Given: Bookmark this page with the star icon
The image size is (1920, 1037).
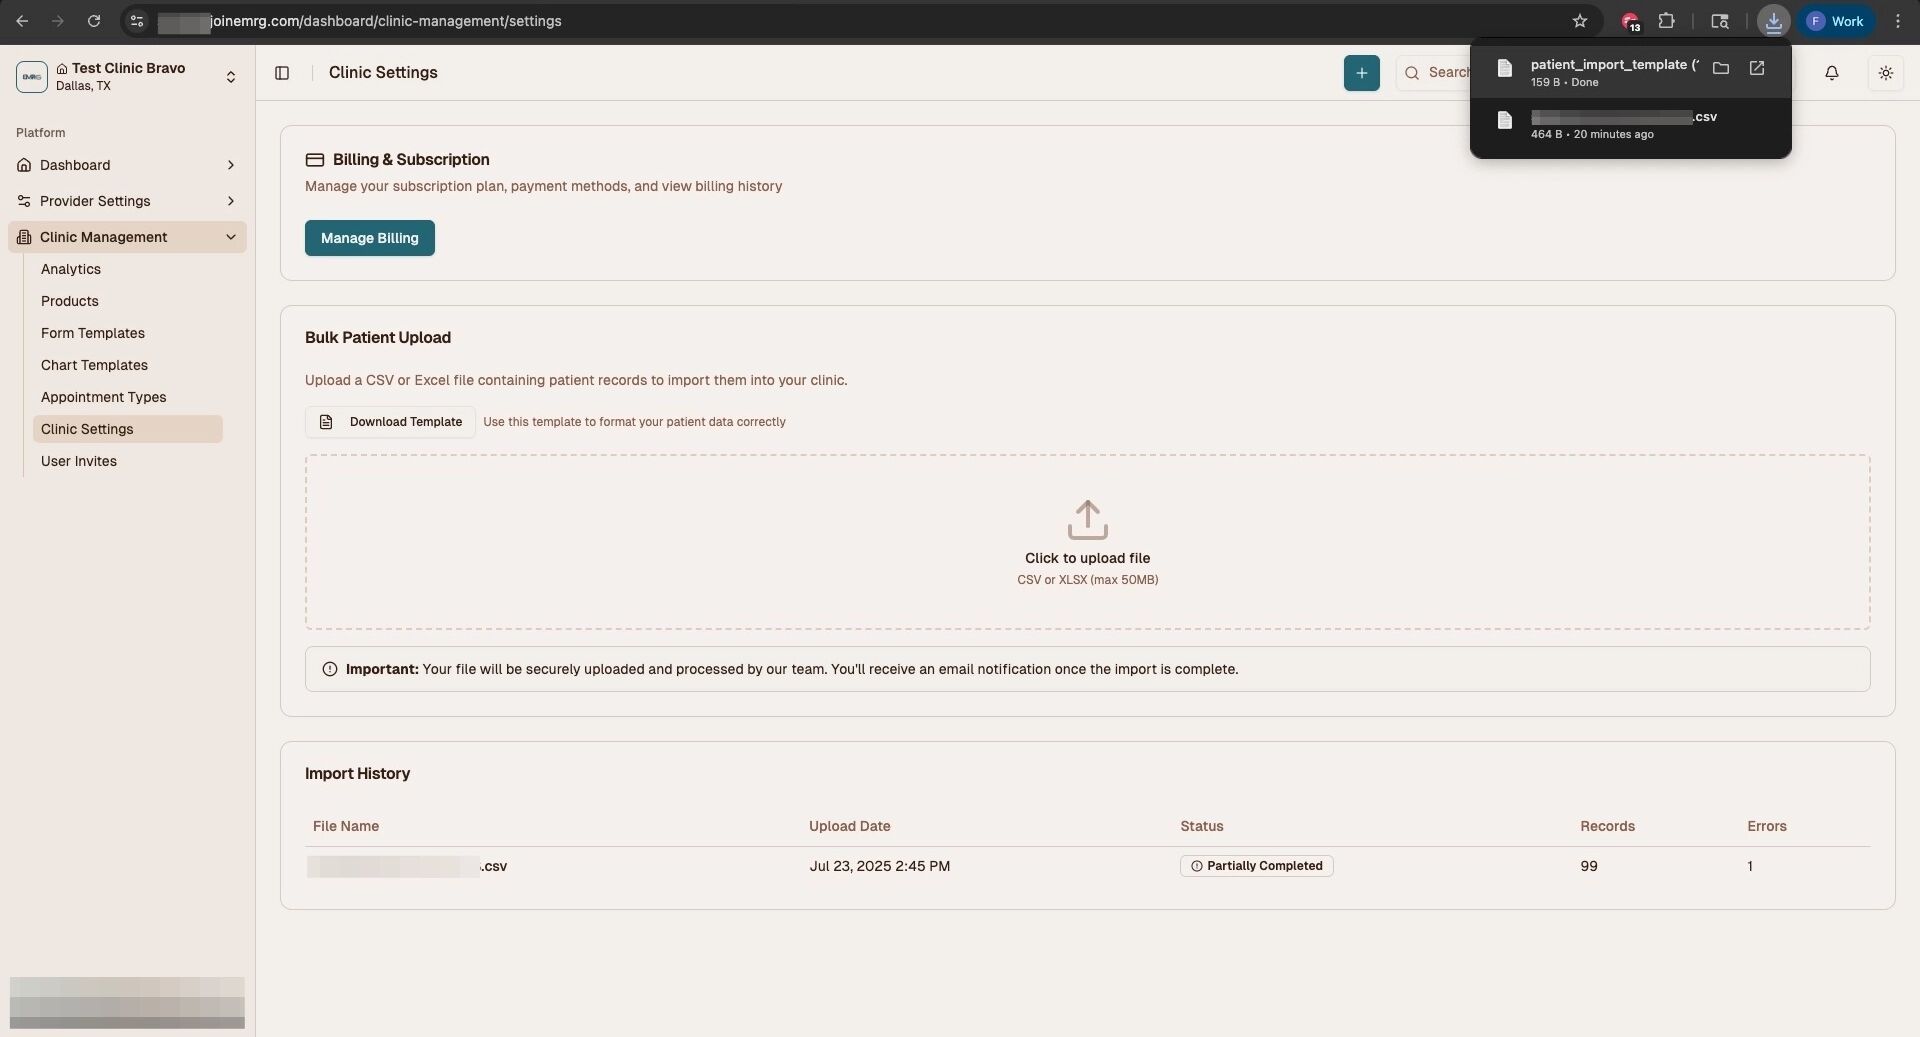Looking at the screenshot, I should (1580, 21).
